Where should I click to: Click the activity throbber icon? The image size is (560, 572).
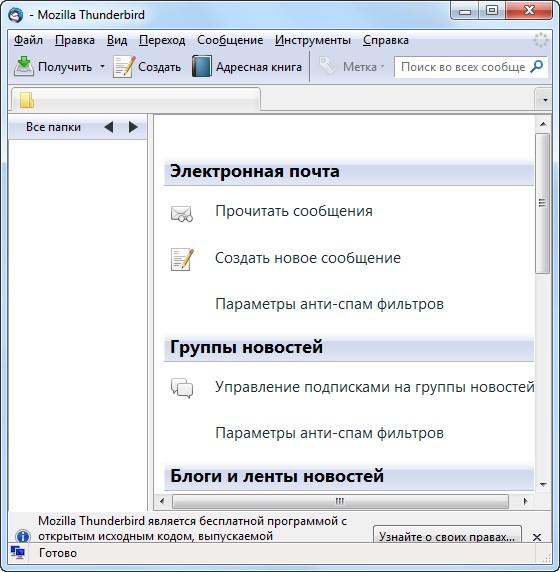pyautogui.click(x=540, y=40)
